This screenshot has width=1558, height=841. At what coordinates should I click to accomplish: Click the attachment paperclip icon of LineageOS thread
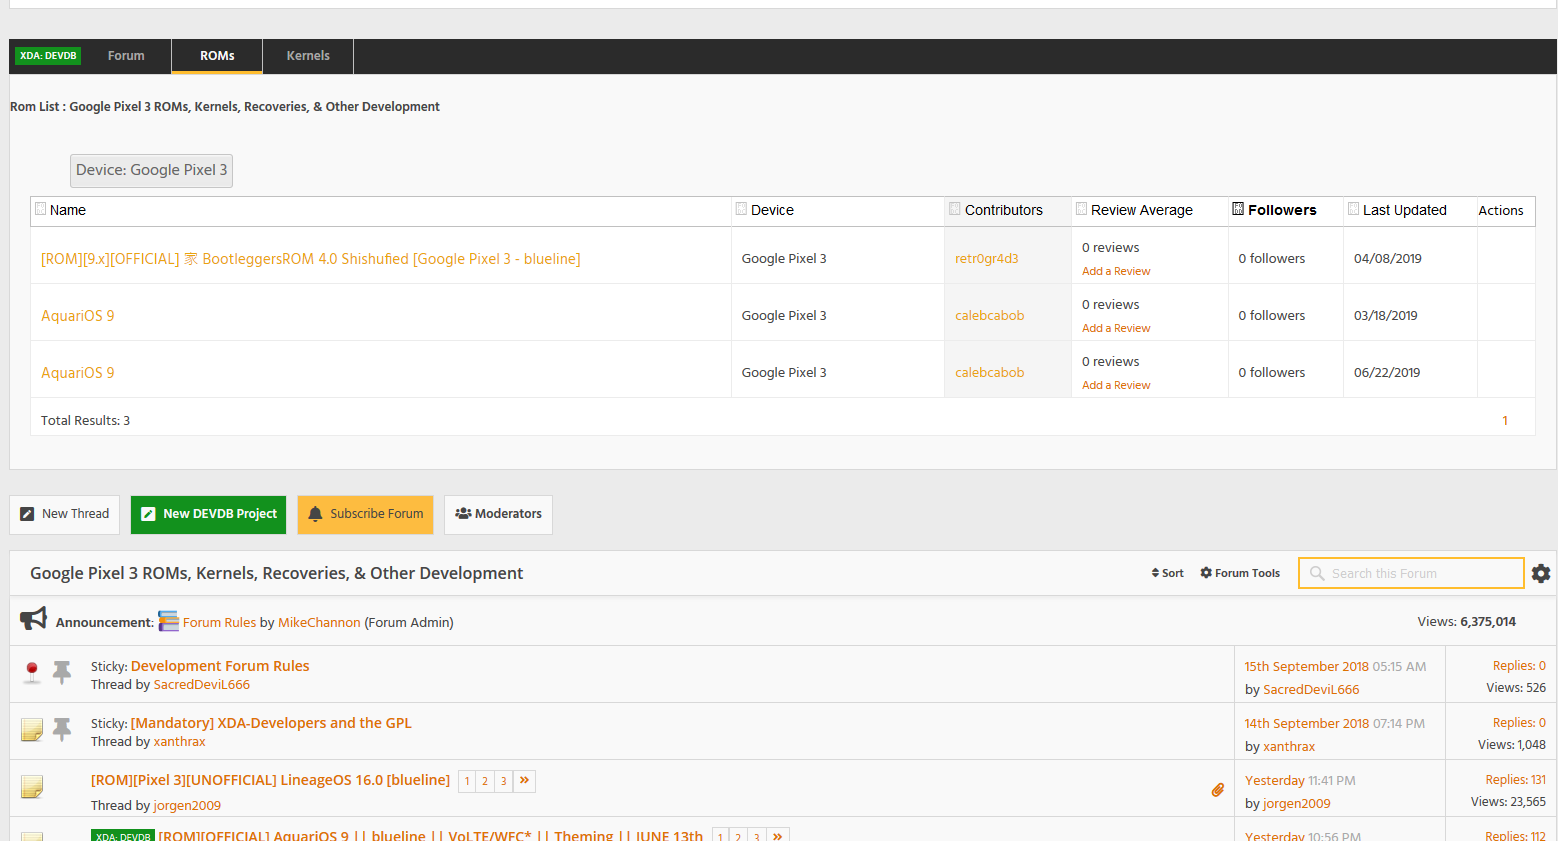click(1217, 790)
